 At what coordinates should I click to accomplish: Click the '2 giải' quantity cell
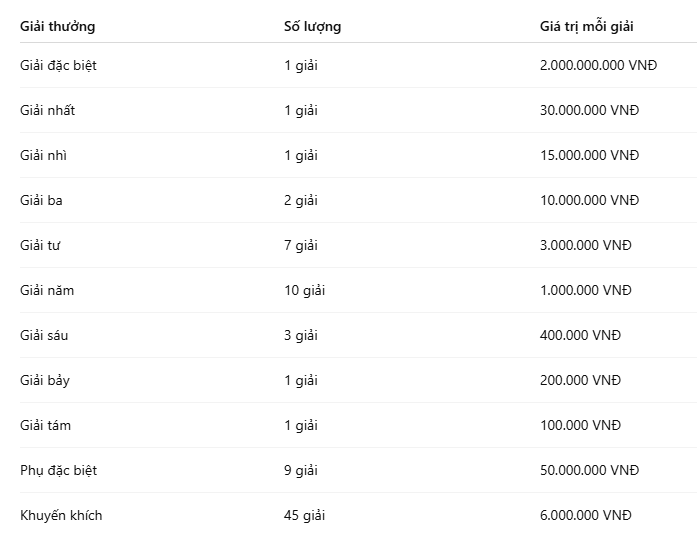[x=301, y=200]
